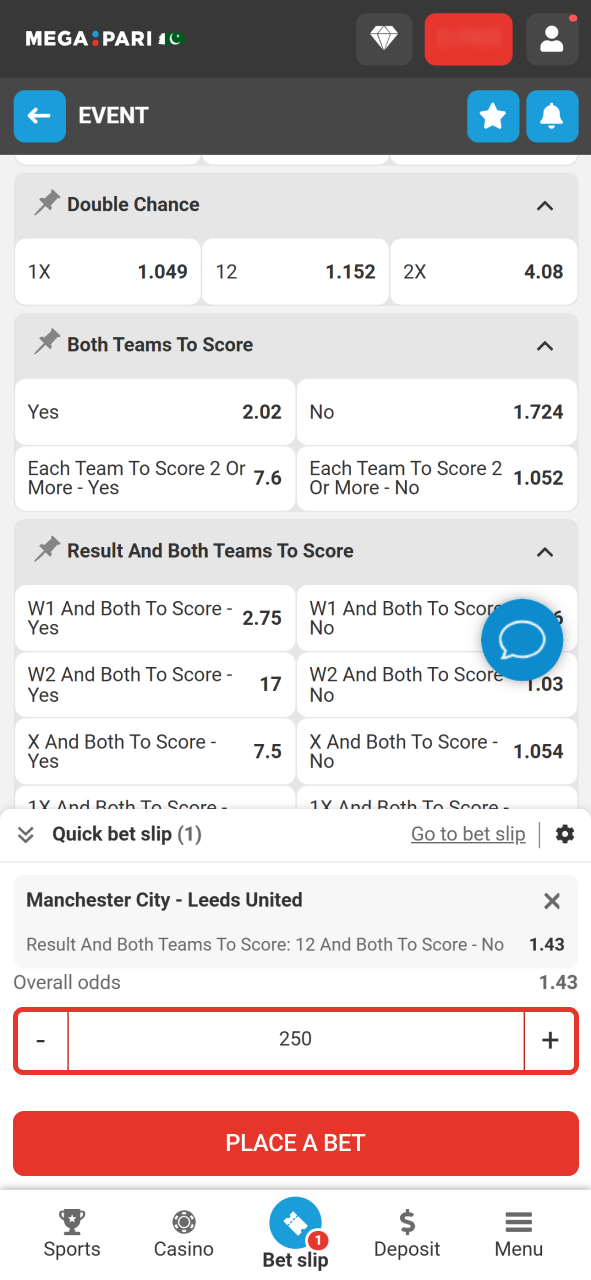The image size is (591, 1280).
Task: Open the Menu tab
Action: [x=518, y=1233]
